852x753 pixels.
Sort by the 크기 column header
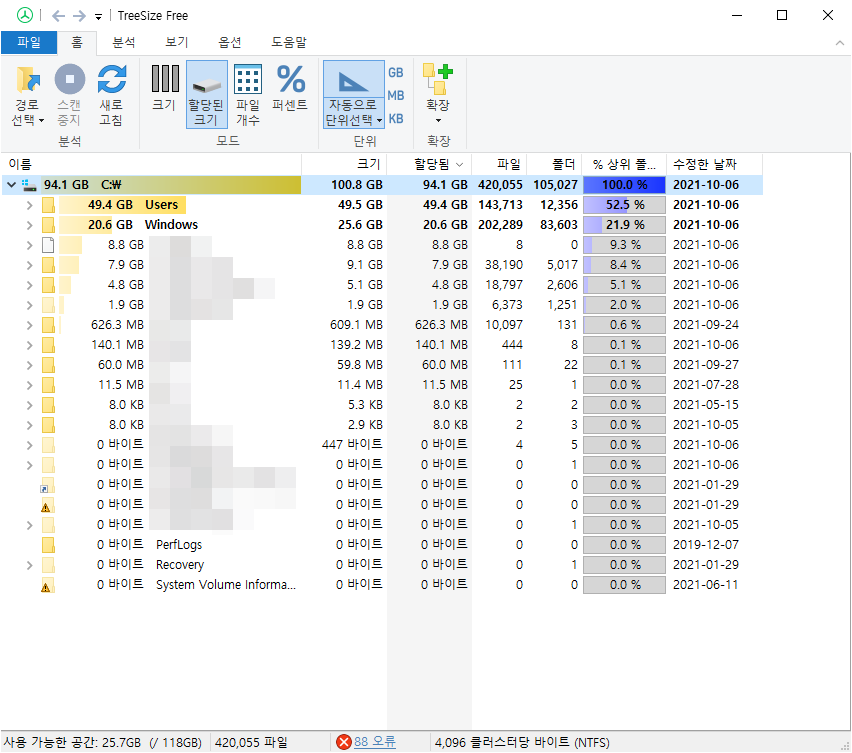tap(344, 164)
